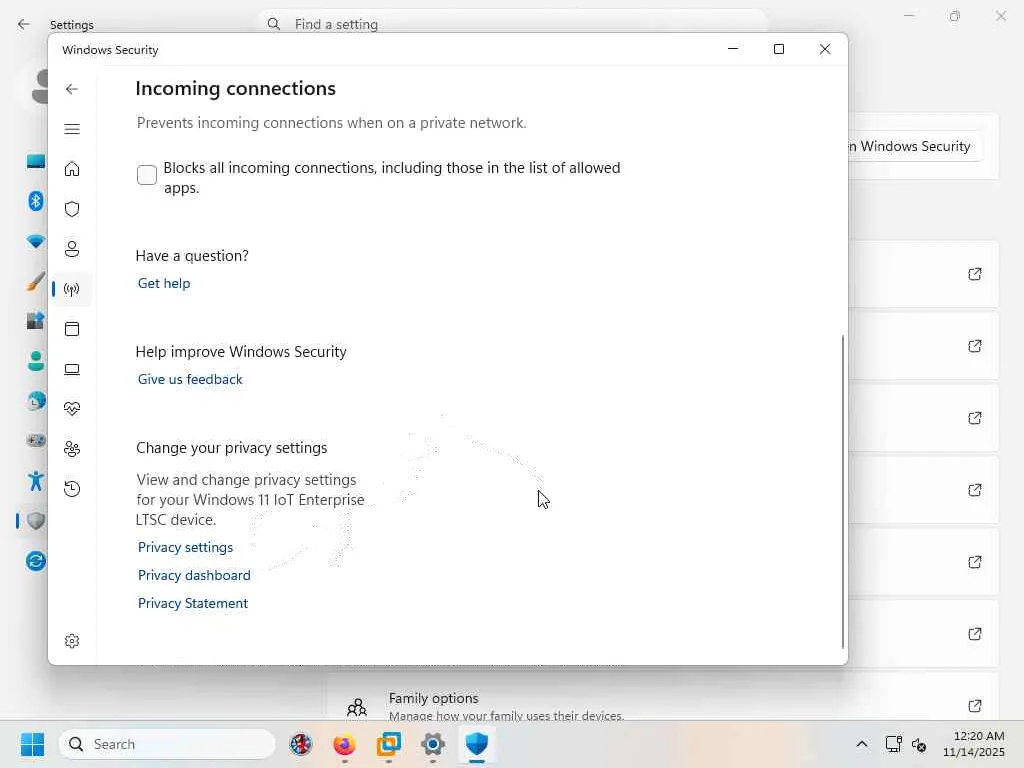Click Windows Security vertical scrollbar
This screenshot has height=768, width=1024.
[x=842, y=491]
